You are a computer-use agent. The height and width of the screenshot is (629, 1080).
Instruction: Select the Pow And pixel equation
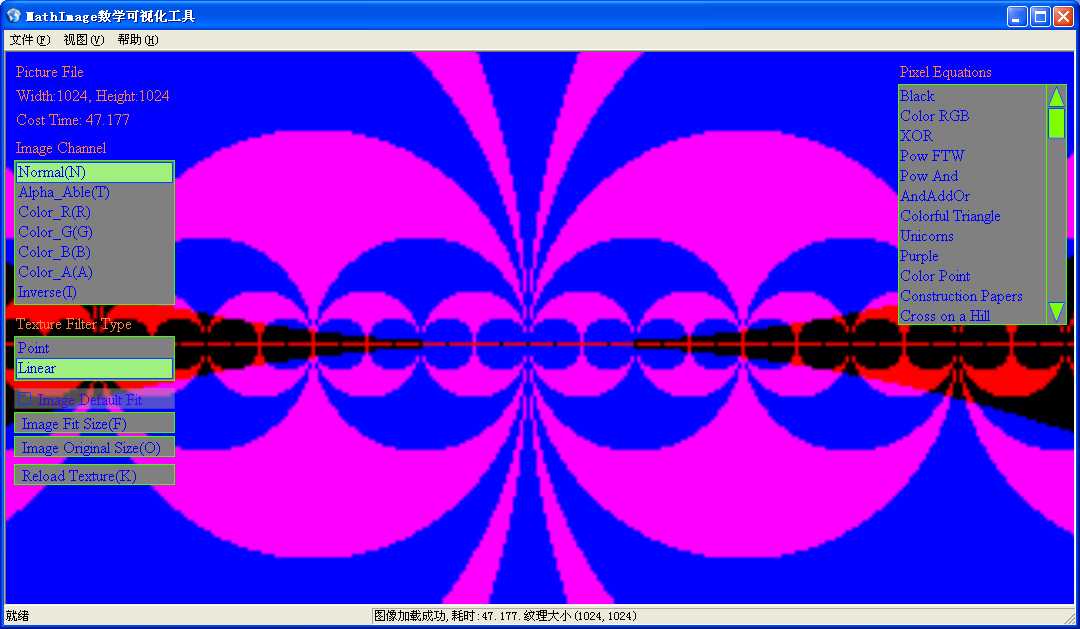click(x=972, y=176)
